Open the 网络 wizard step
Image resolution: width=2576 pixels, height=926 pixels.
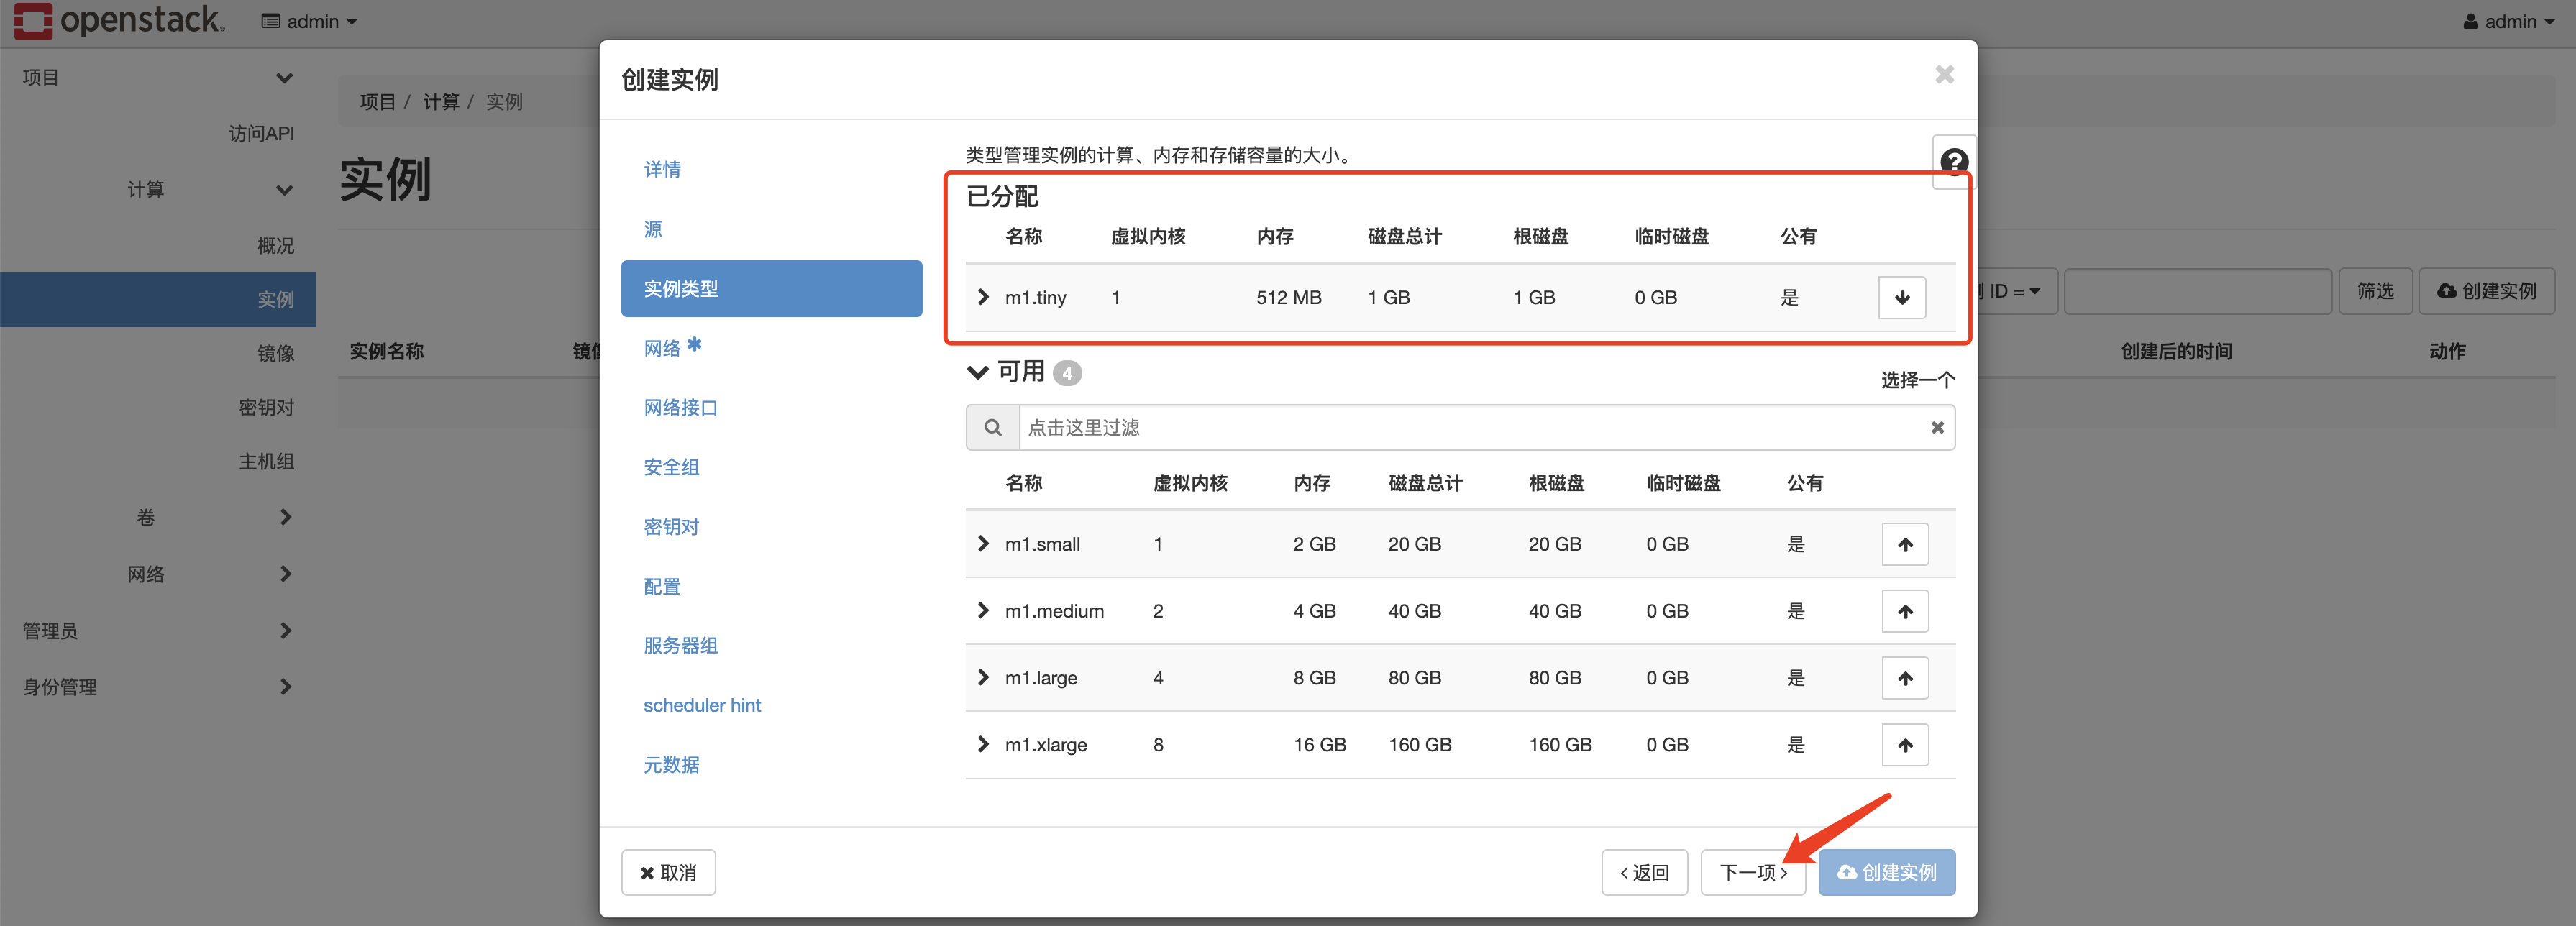click(x=662, y=348)
